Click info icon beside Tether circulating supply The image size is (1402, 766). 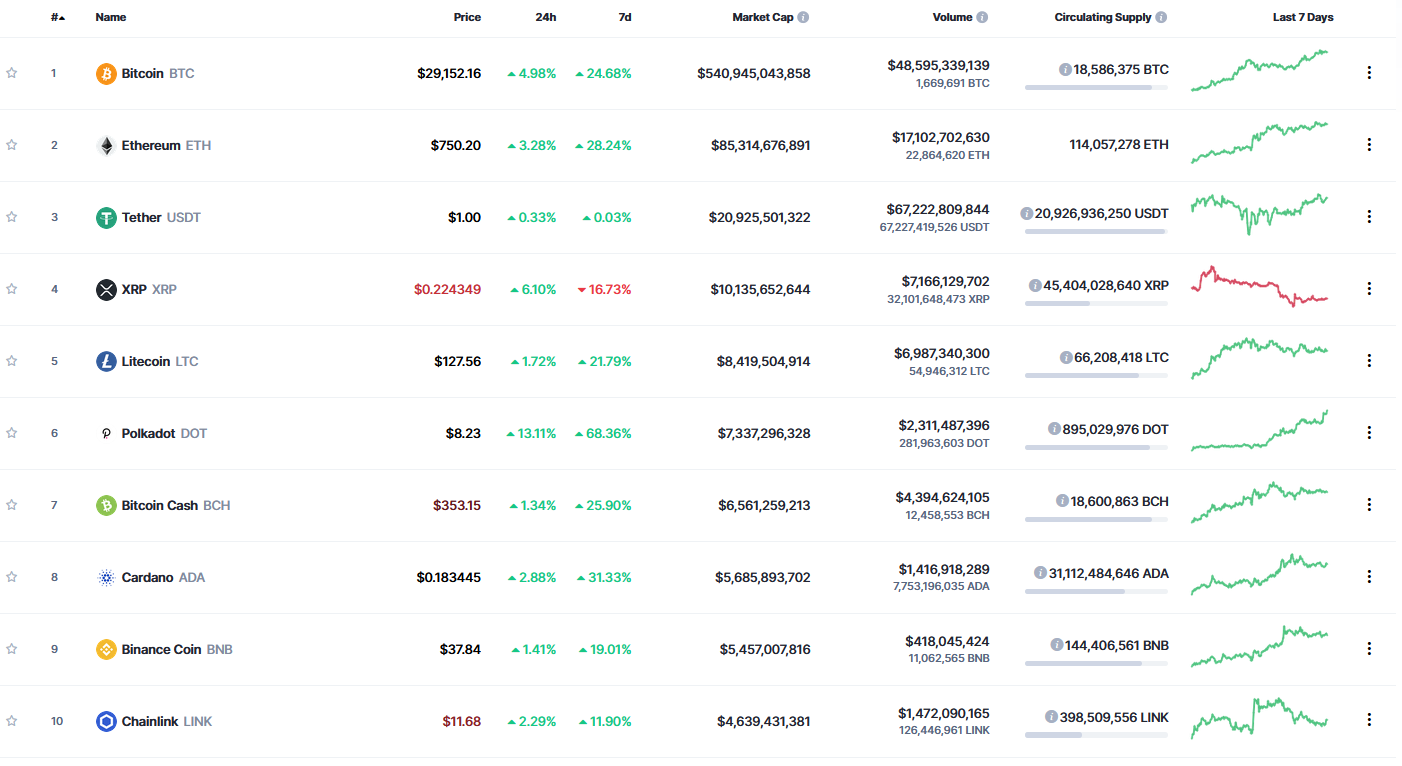(x=1026, y=213)
